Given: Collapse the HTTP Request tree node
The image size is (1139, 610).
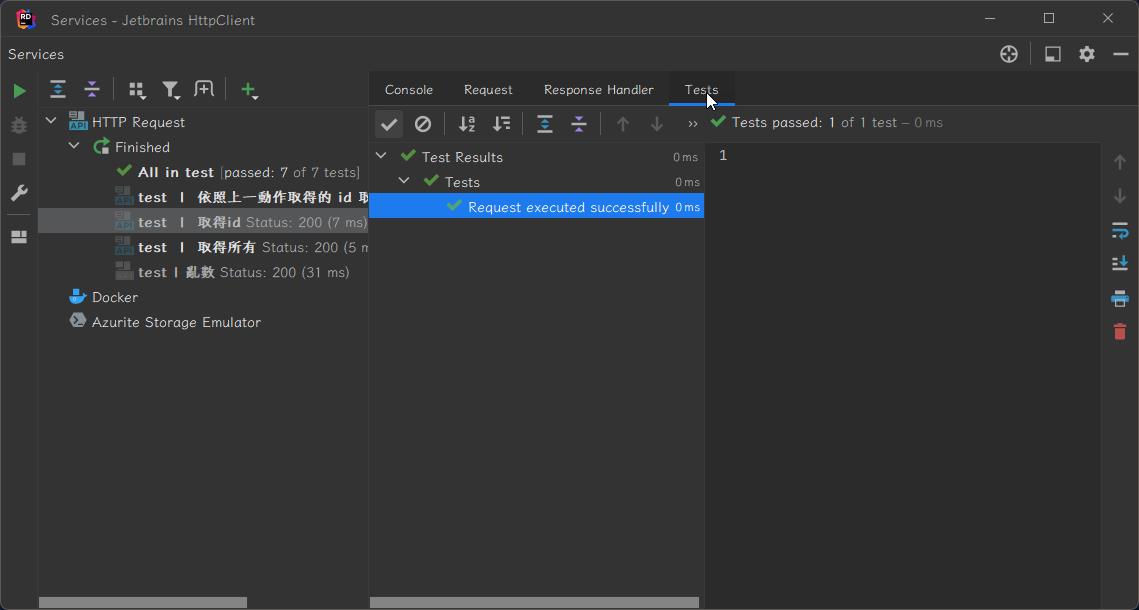Looking at the screenshot, I should [51, 121].
